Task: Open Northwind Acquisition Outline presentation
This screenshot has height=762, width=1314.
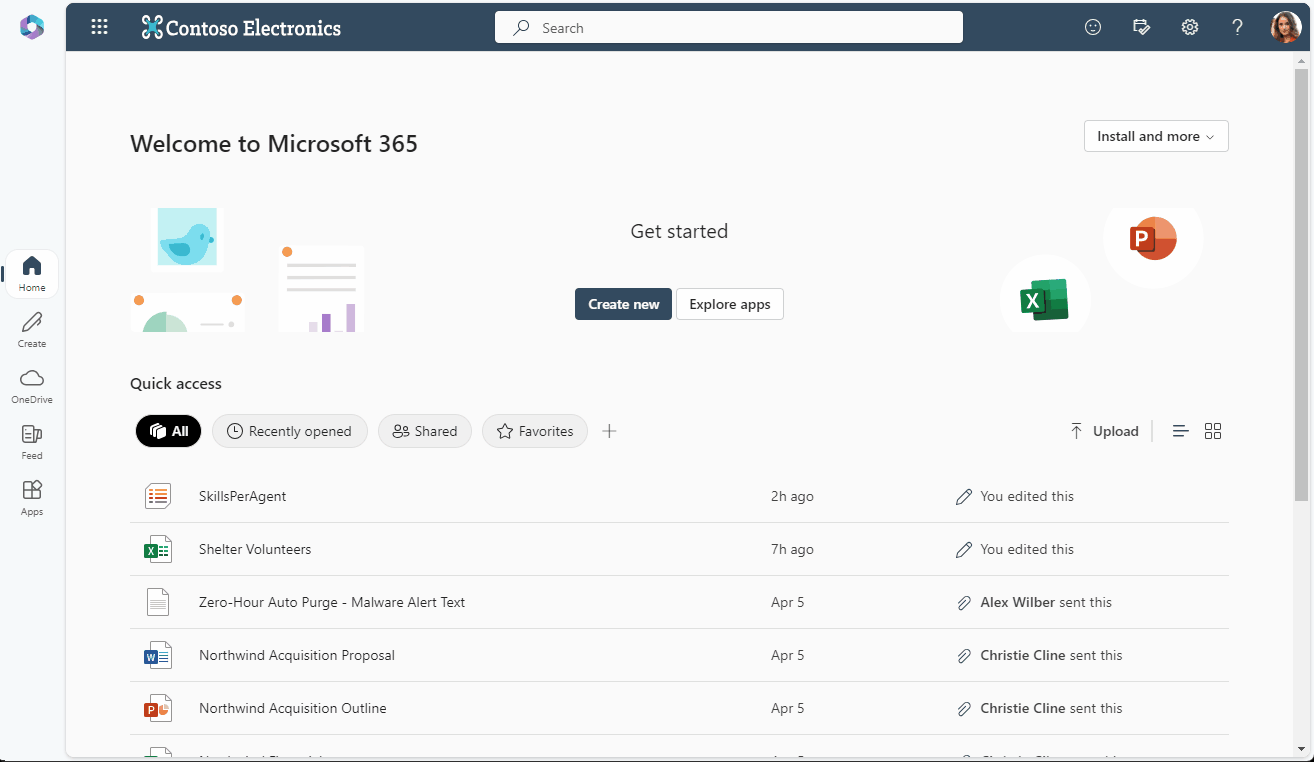Action: pyautogui.click(x=293, y=708)
